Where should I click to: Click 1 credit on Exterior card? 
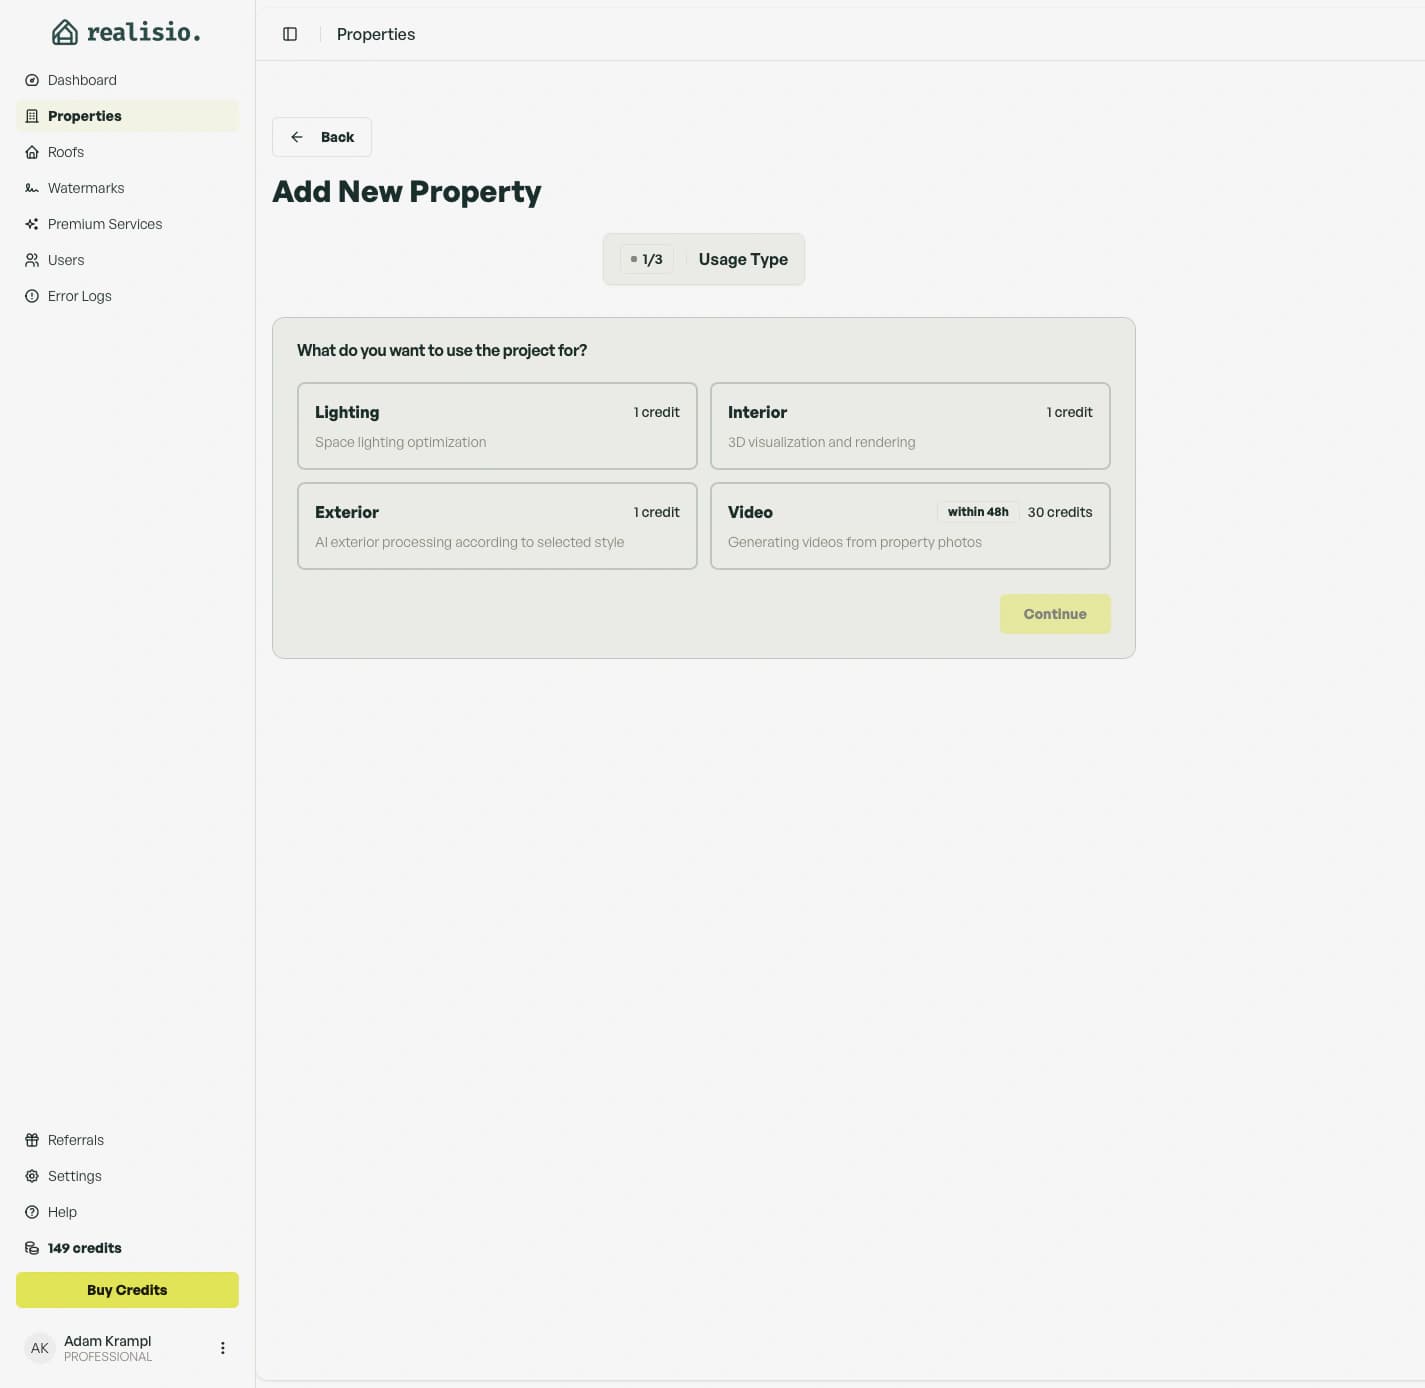pyautogui.click(x=657, y=512)
